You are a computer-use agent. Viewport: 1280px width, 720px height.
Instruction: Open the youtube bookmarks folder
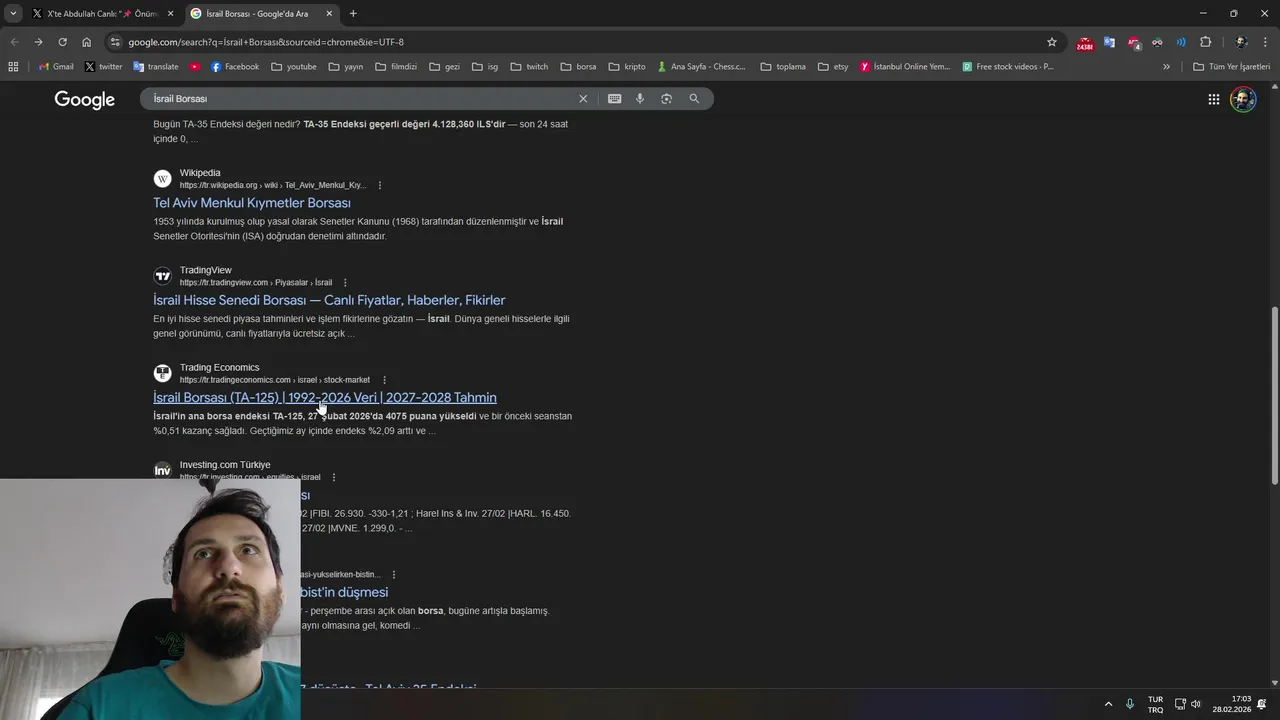click(294, 67)
